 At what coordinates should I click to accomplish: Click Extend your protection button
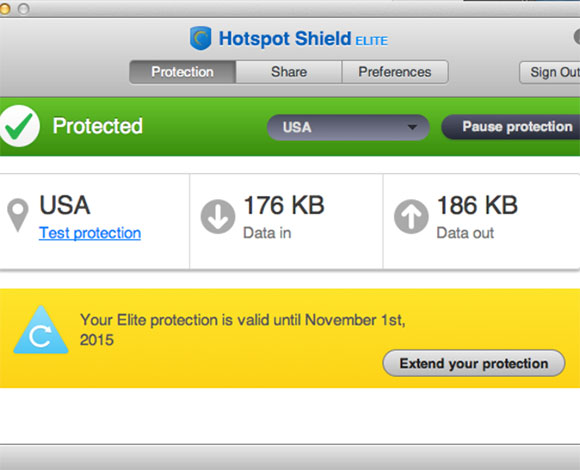point(474,363)
